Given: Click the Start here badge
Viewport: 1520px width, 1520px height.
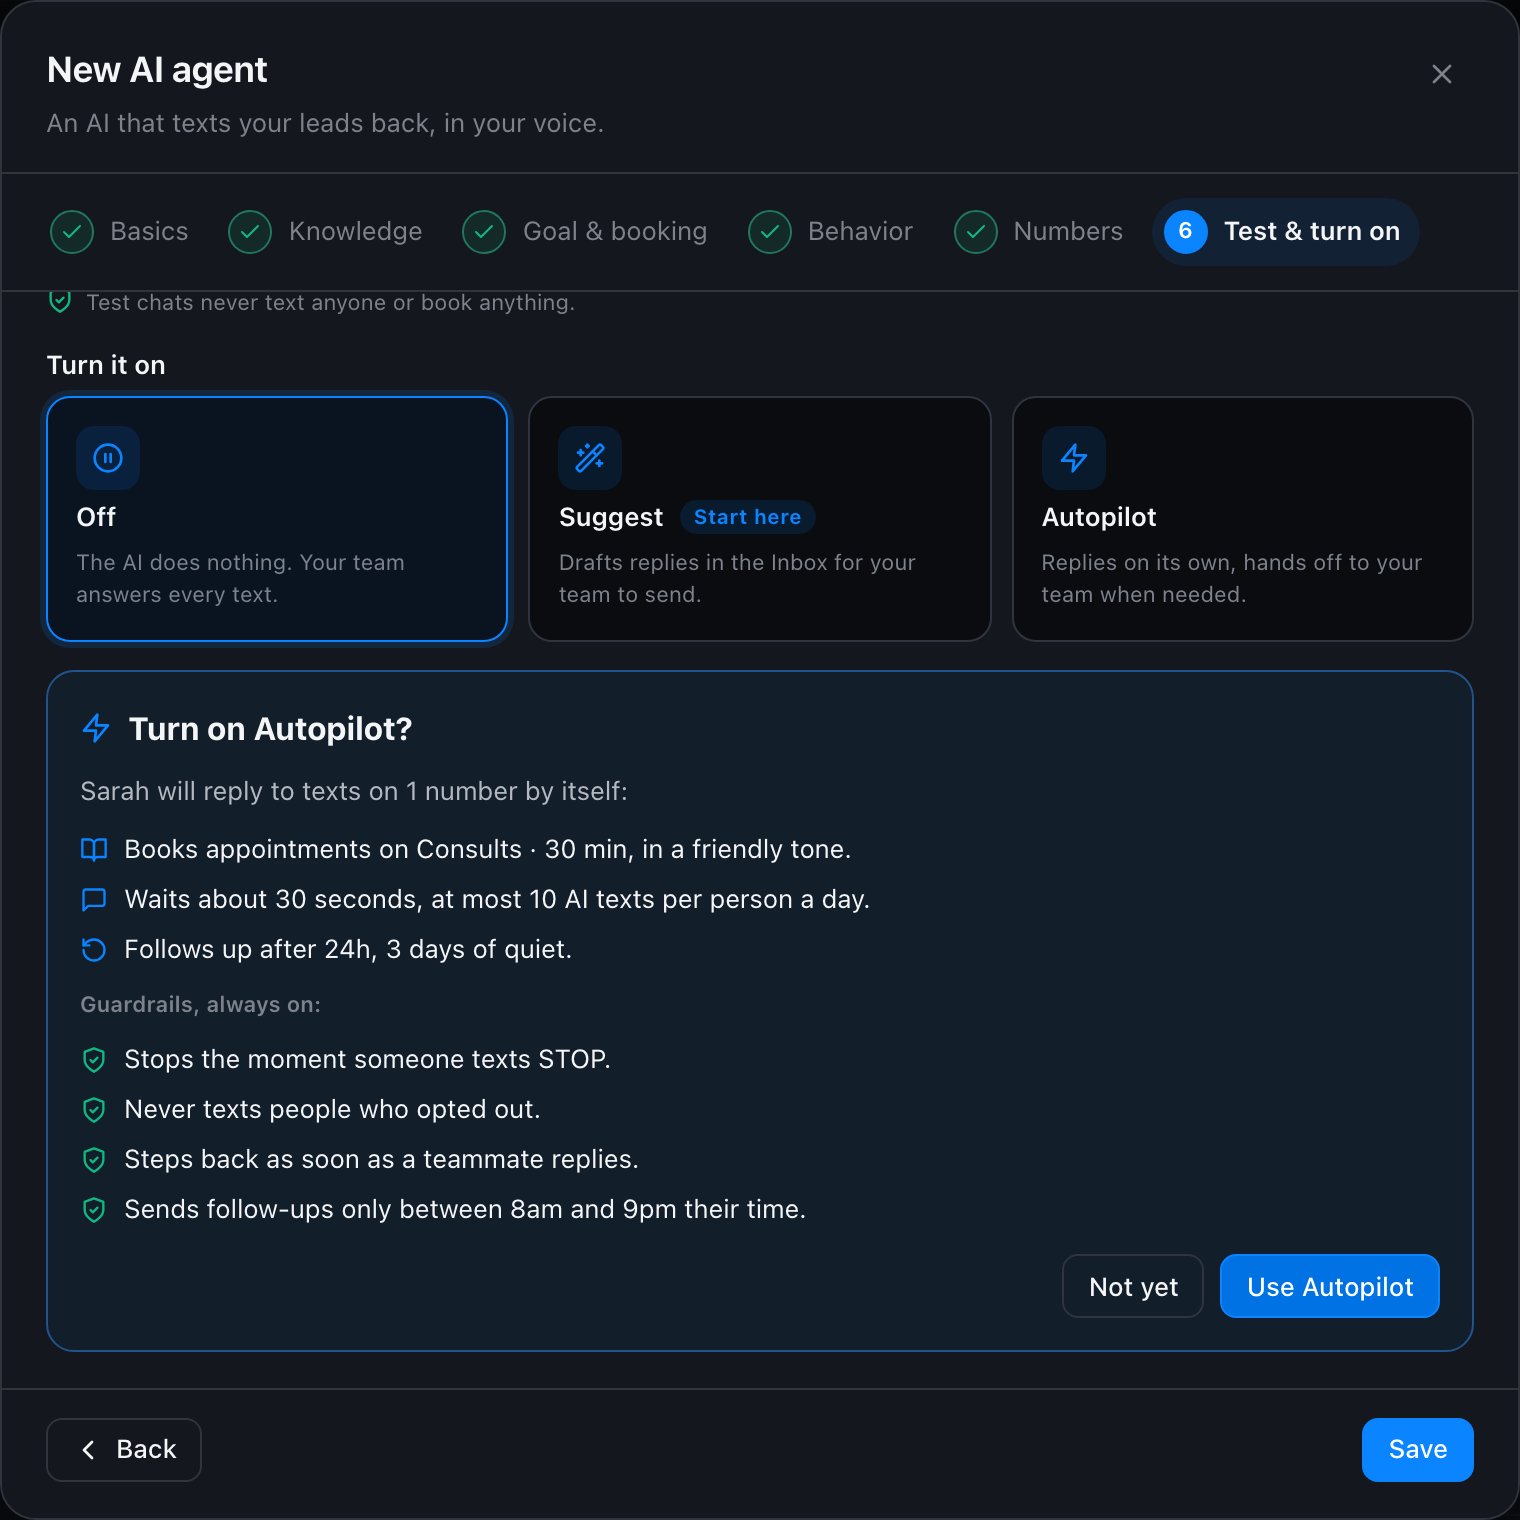Looking at the screenshot, I should point(747,517).
